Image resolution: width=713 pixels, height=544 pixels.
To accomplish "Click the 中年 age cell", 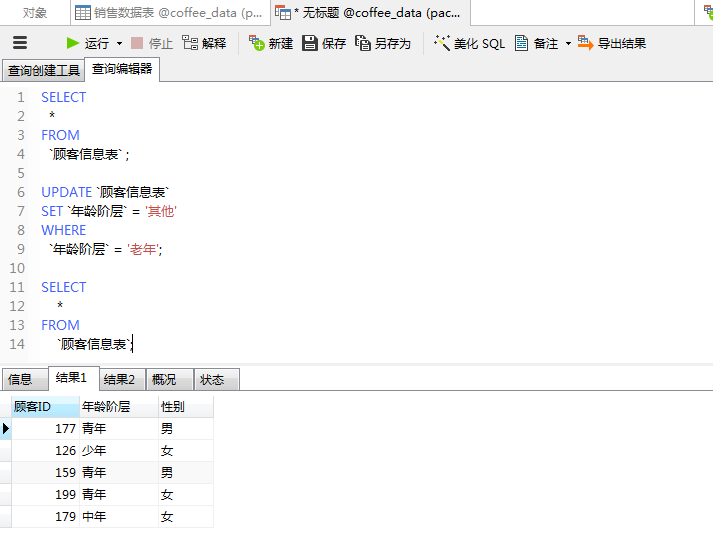I will pos(119,517).
